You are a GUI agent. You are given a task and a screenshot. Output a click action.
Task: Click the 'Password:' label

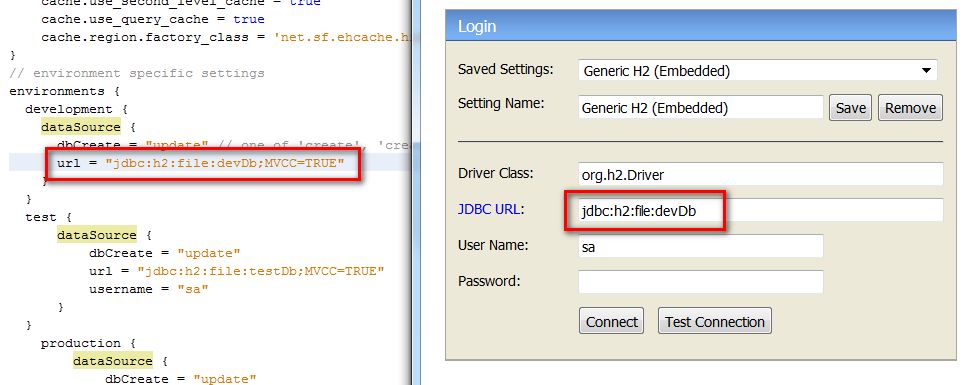coord(489,281)
